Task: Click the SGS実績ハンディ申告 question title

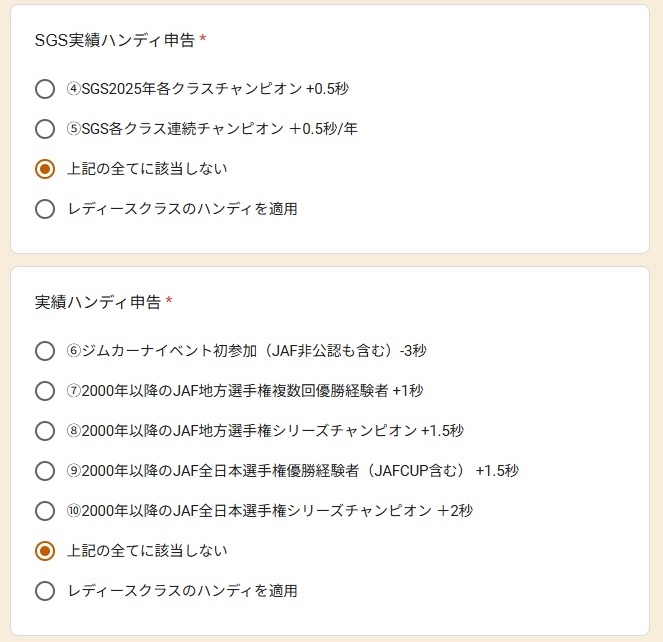Action: point(114,40)
